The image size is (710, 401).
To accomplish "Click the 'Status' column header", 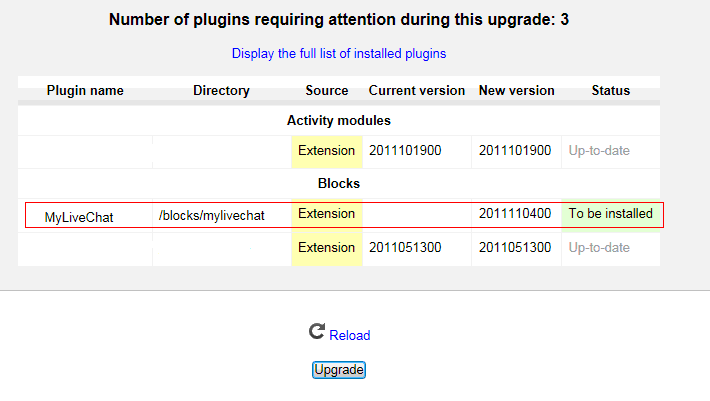I will click(610, 90).
